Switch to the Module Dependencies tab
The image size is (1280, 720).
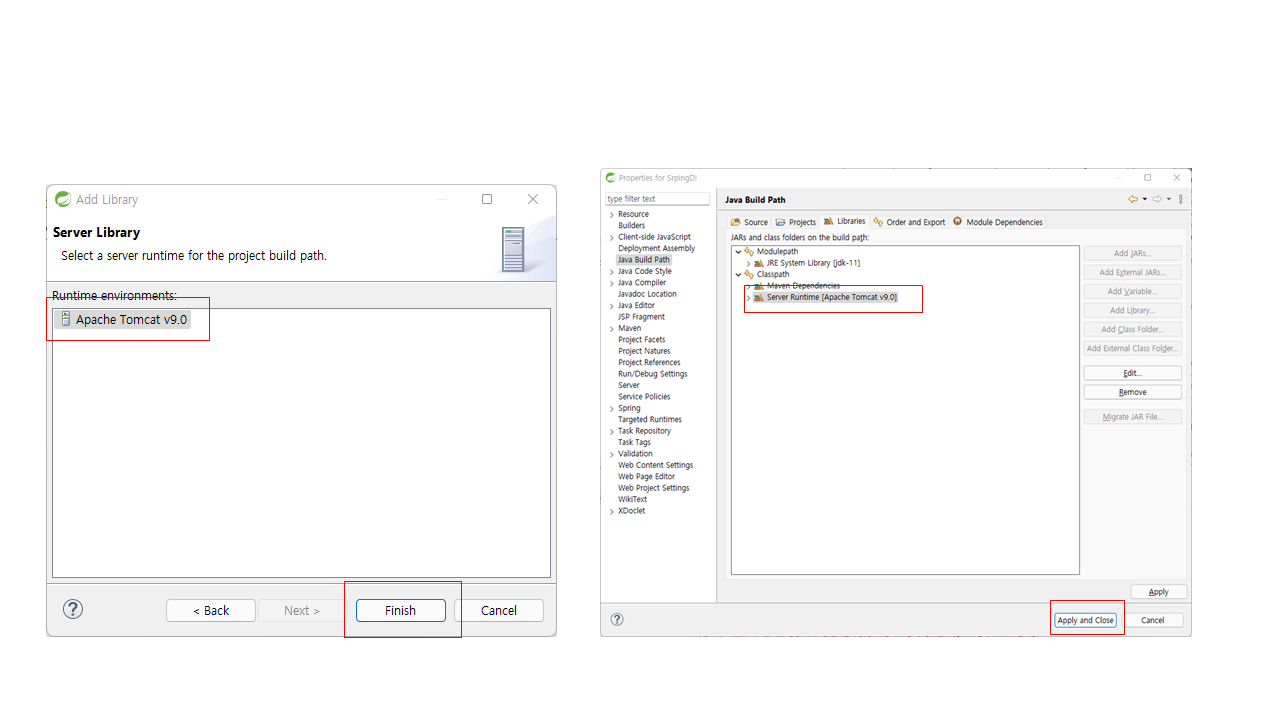click(998, 222)
